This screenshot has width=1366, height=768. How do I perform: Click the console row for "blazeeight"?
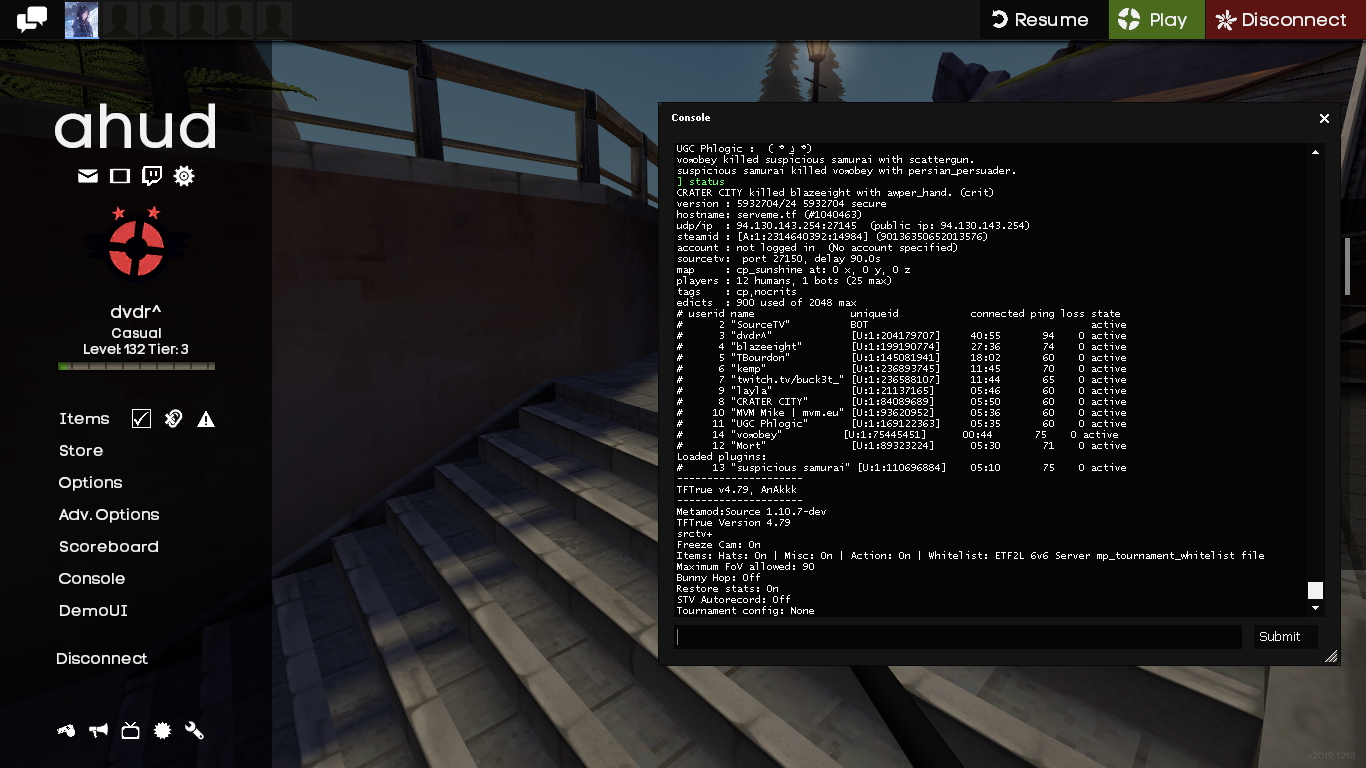pos(902,347)
